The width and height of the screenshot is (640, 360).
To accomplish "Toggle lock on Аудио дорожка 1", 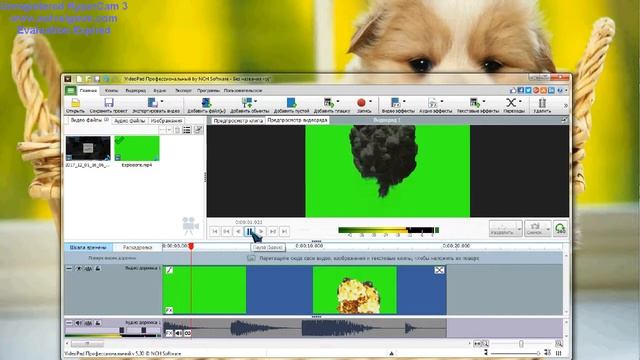I will click(x=98, y=323).
